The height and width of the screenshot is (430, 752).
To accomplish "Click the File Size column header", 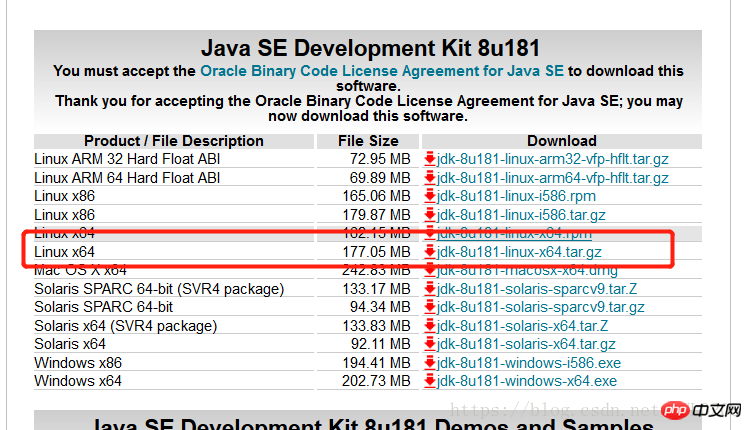I will [368, 141].
